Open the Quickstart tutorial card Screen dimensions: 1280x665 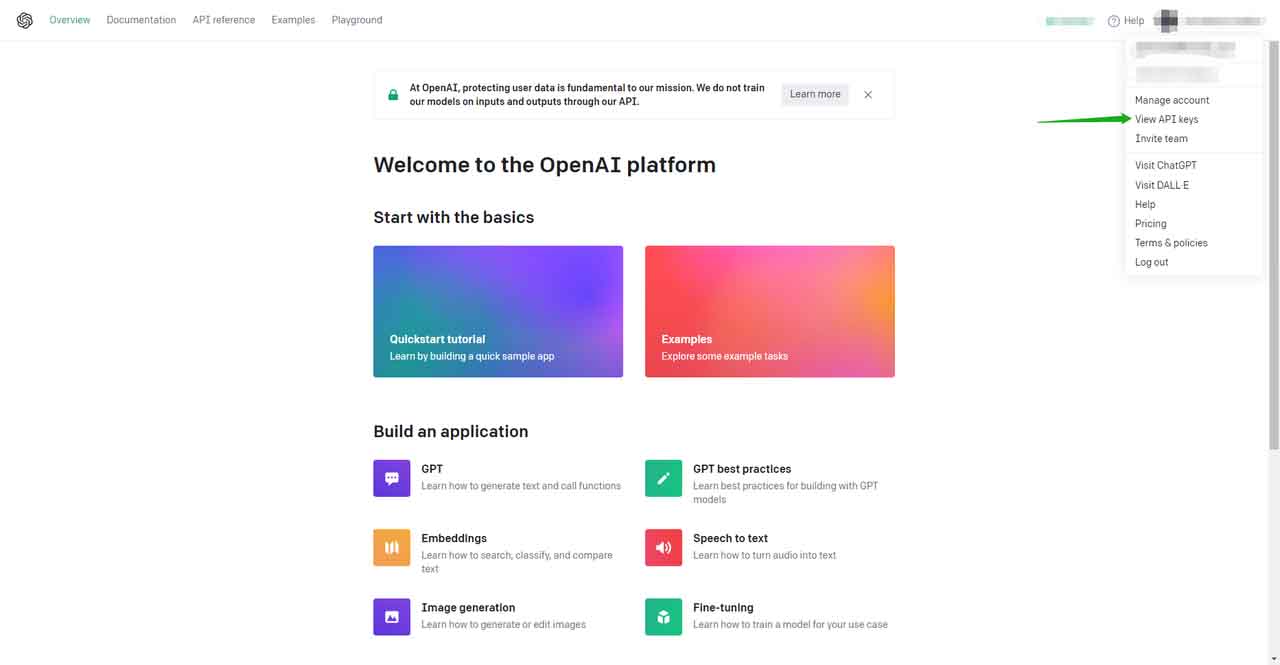point(498,311)
